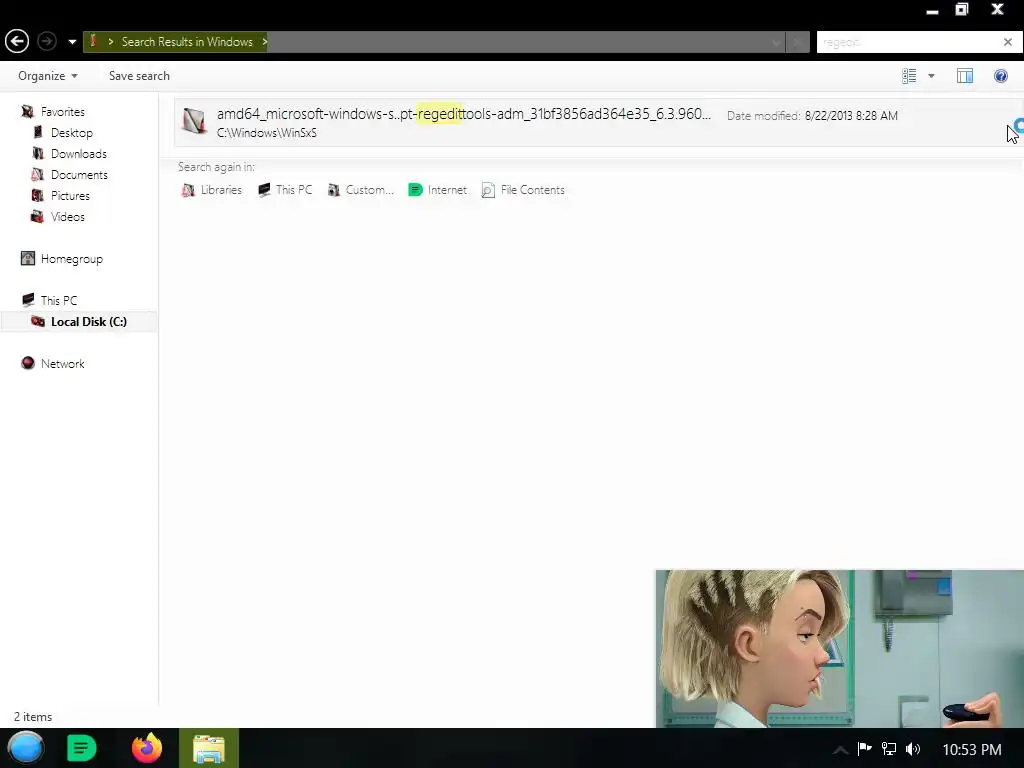This screenshot has height=768, width=1024.
Task: Go back with the Back arrow button
Action: (17, 42)
